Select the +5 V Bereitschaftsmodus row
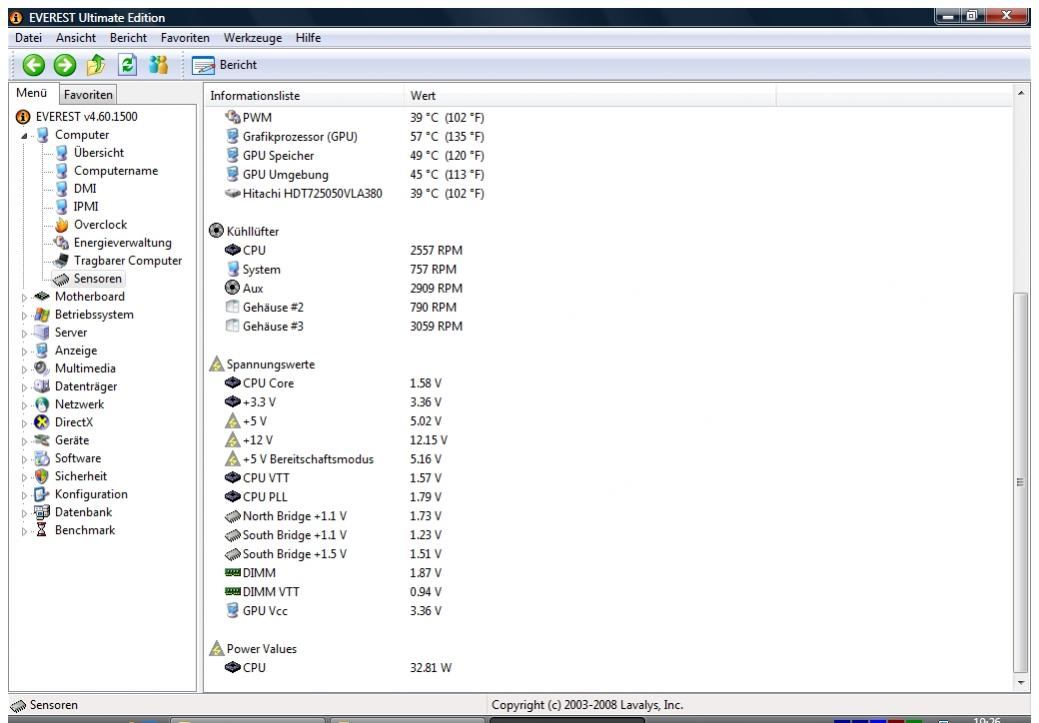 click(333, 459)
